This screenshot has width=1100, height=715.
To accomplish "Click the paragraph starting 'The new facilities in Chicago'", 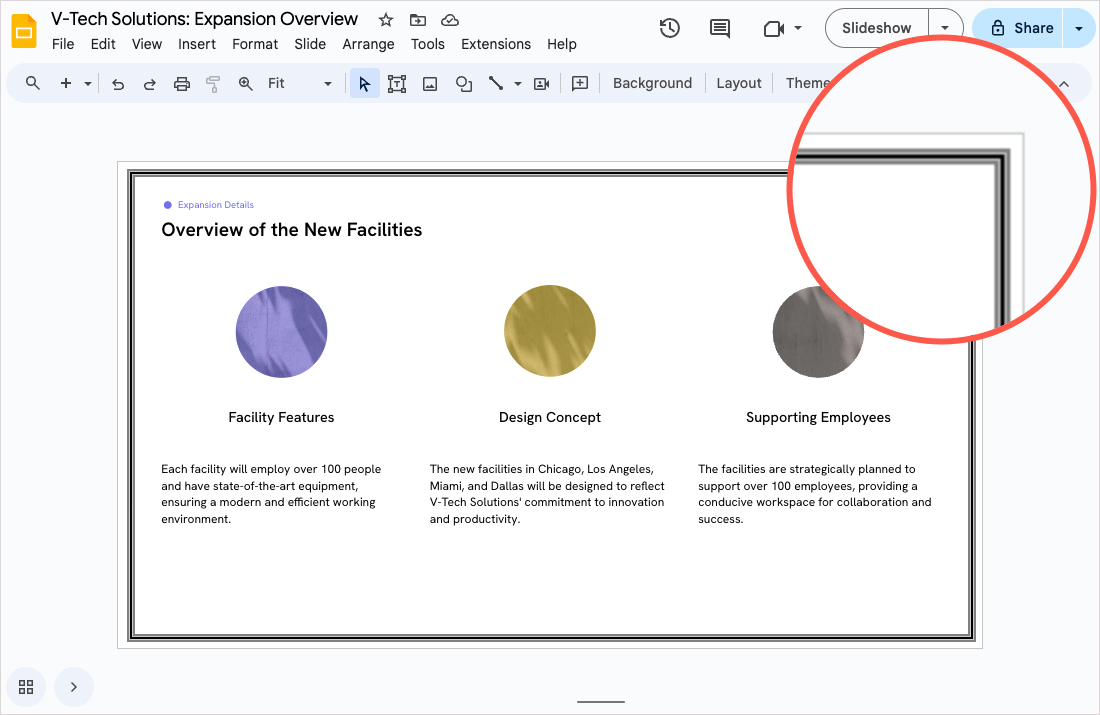I will [547, 494].
